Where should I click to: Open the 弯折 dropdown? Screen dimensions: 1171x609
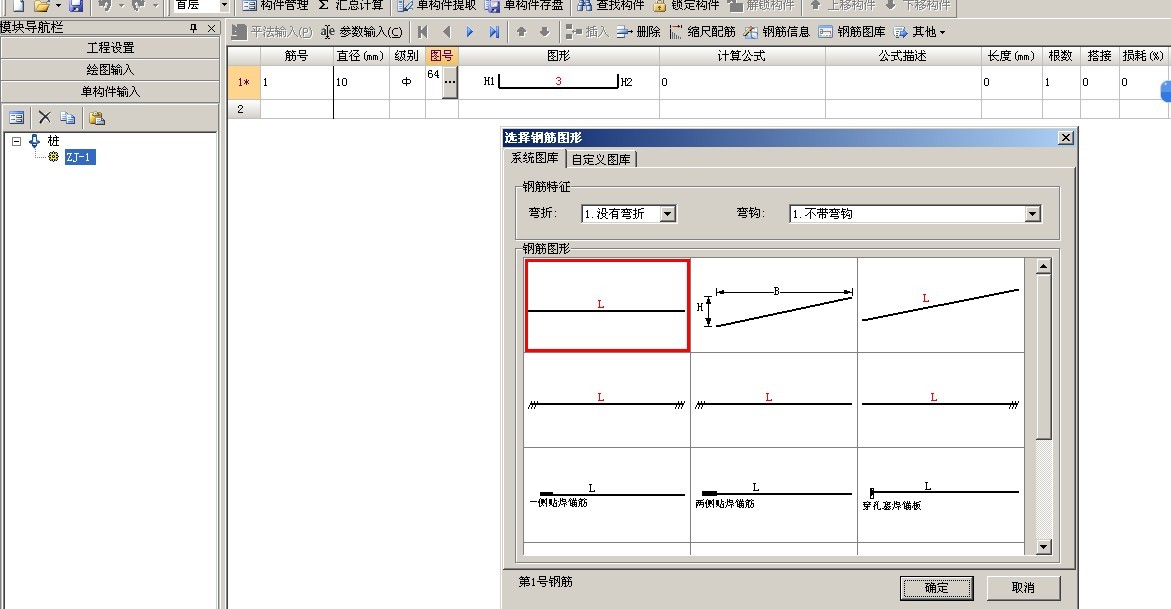coord(668,214)
